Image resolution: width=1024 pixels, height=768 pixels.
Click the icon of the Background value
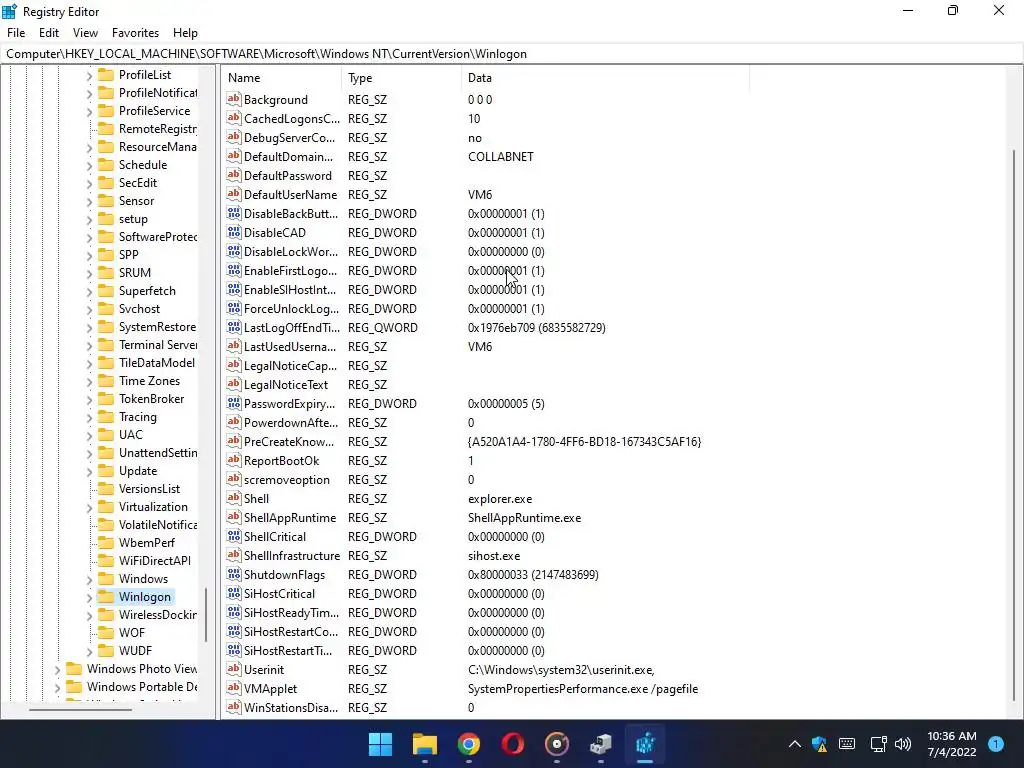click(234, 99)
